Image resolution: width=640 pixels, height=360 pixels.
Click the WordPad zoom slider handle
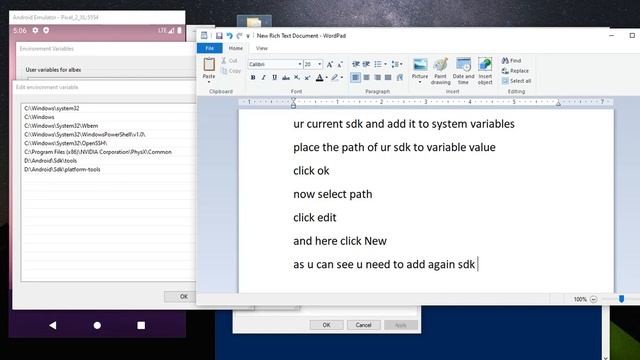pos(621,299)
